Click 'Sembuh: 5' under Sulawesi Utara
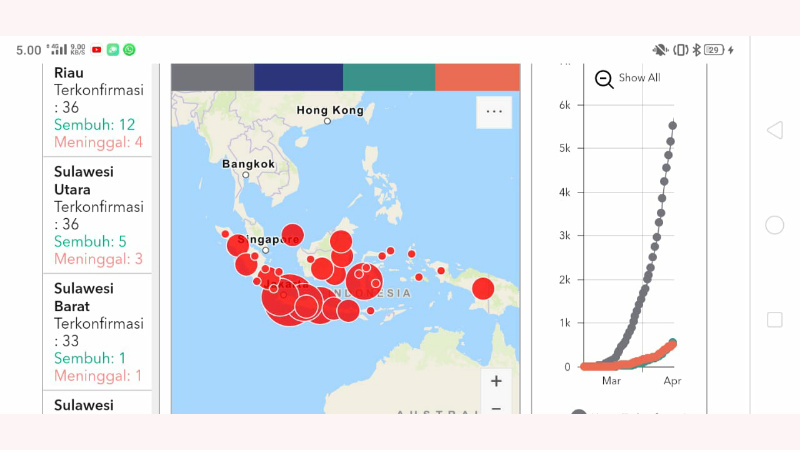The width and height of the screenshot is (800, 450). 90,241
